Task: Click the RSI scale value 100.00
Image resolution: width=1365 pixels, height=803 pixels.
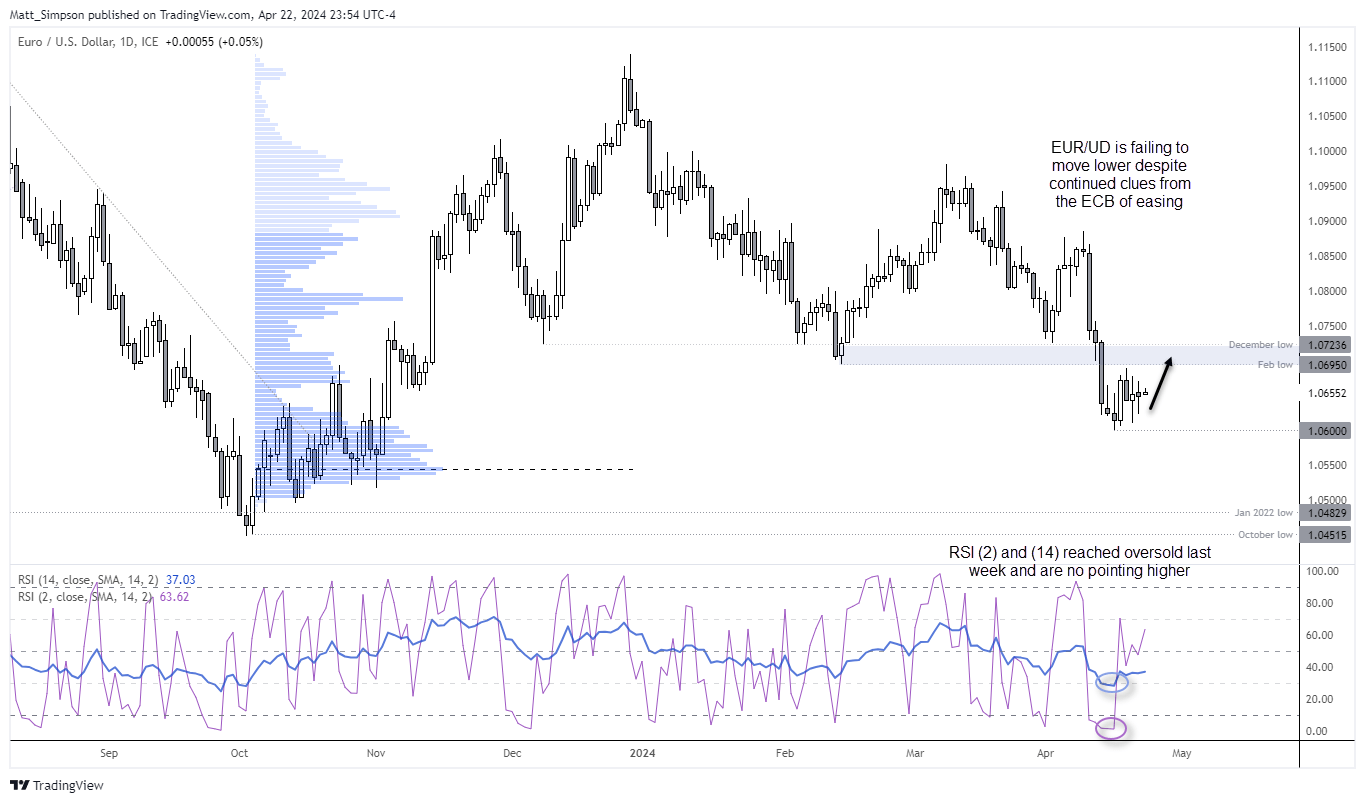Action: click(x=1323, y=571)
